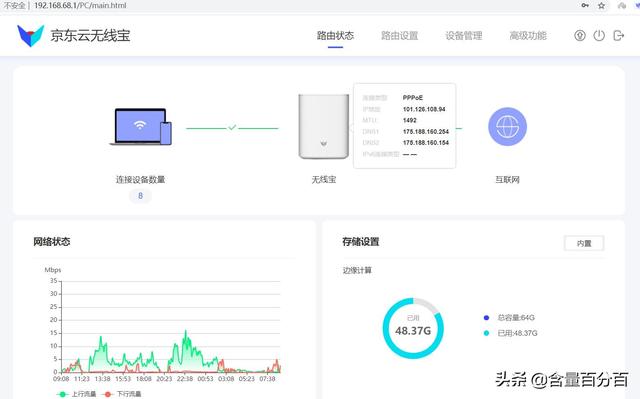Toggle the 上行流量 chart legend
640x399 pixels.
[x=77, y=394]
